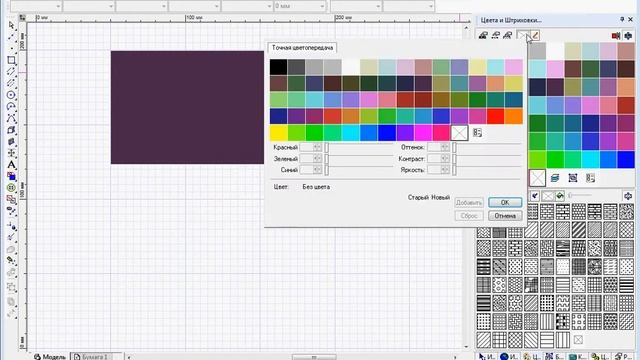Select the spline curve tool in left toolbar
This screenshot has height=360, width=640.
pyautogui.click(x=11, y=118)
